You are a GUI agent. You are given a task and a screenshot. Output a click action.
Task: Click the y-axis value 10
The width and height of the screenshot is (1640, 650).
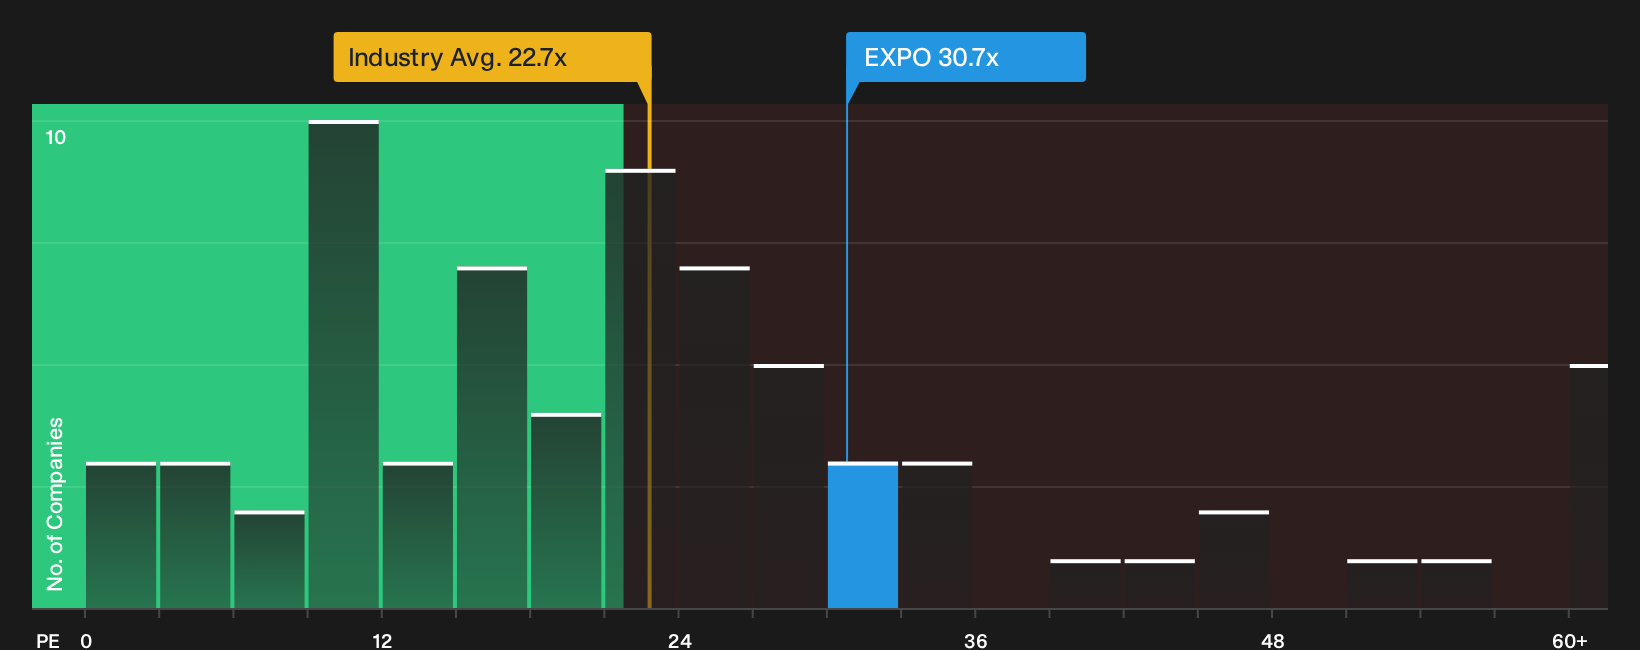pyautogui.click(x=56, y=137)
